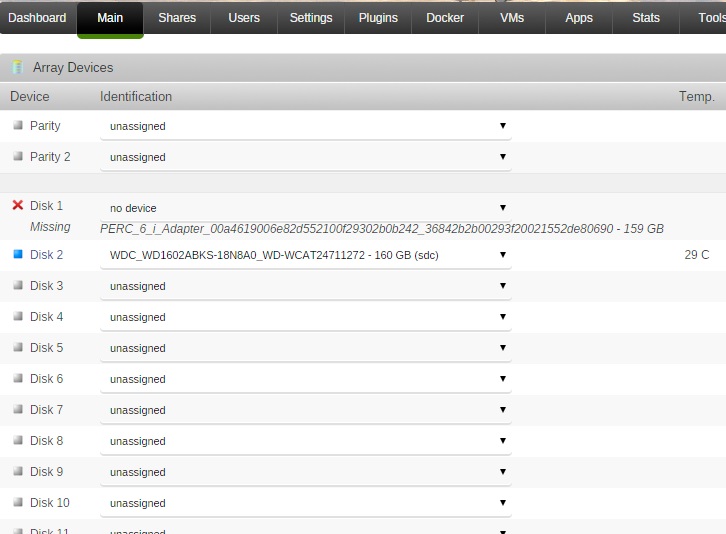This screenshot has height=534, width=726.
Task: Open the Disk 5 unassigned dropdown
Action: click(306, 348)
